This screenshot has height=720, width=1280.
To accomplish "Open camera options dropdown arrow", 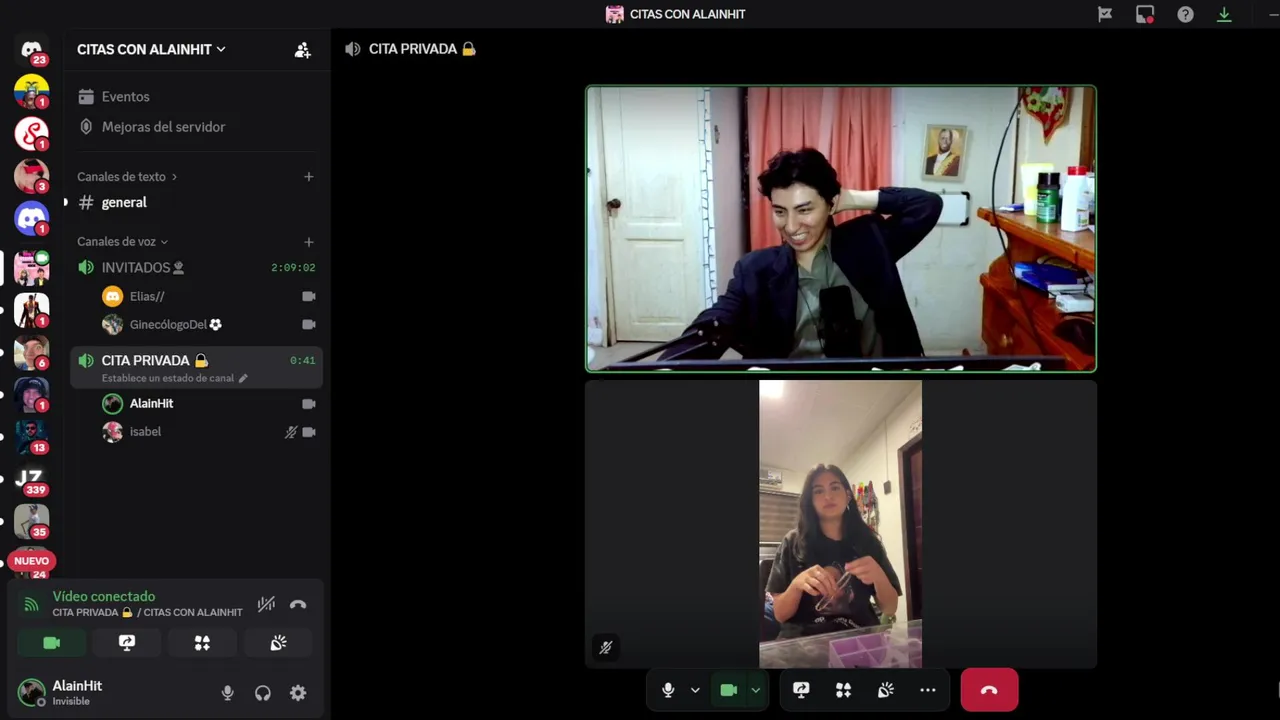I will point(756,690).
